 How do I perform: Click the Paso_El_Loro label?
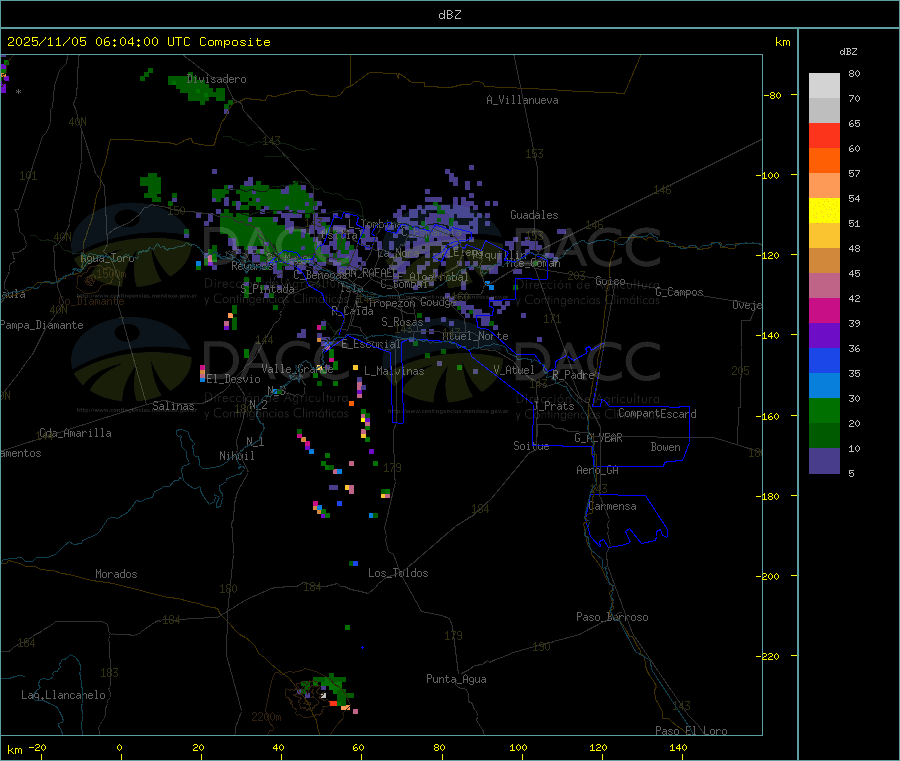[692, 731]
